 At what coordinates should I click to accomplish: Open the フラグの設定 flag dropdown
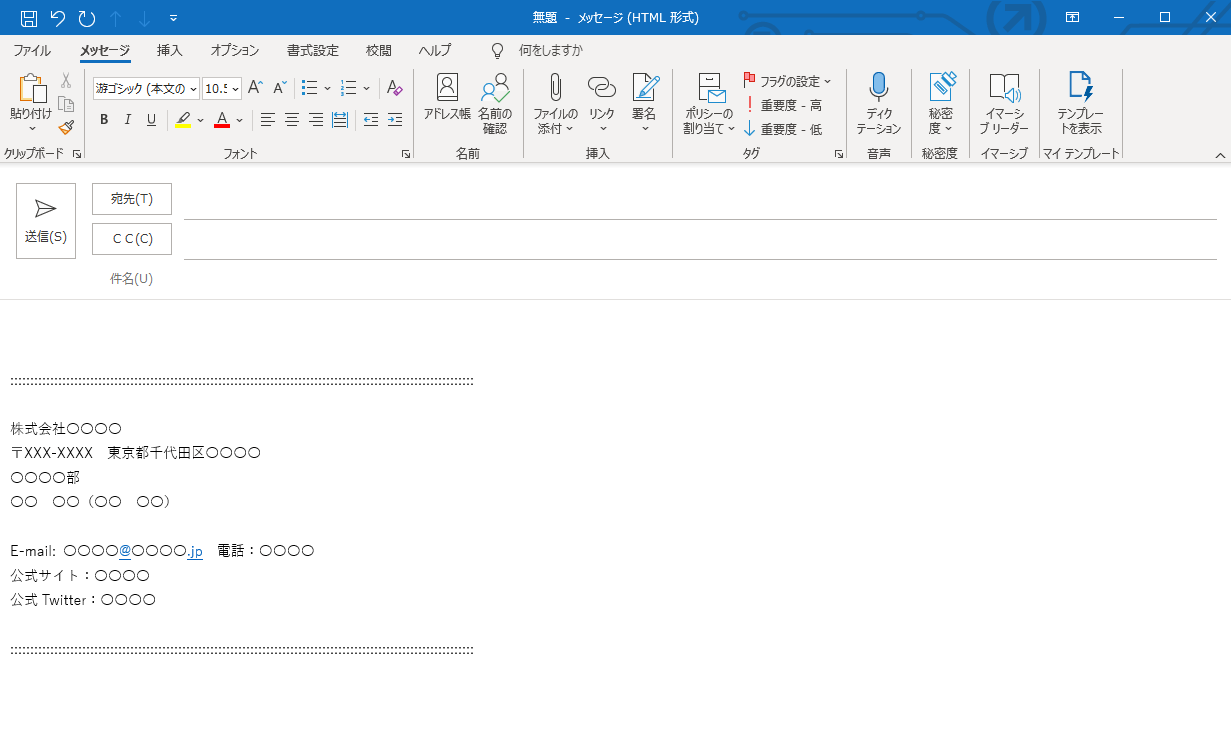click(788, 81)
